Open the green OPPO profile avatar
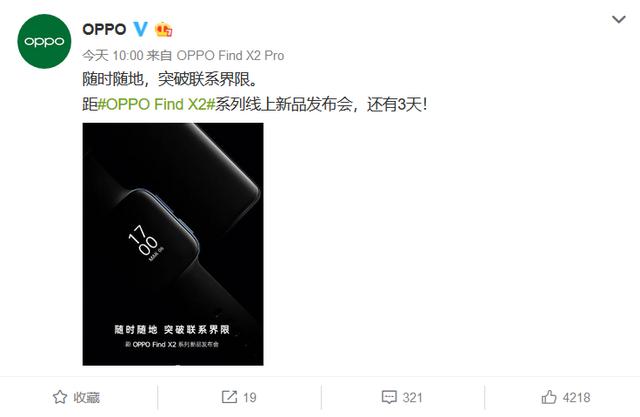 (44, 41)
